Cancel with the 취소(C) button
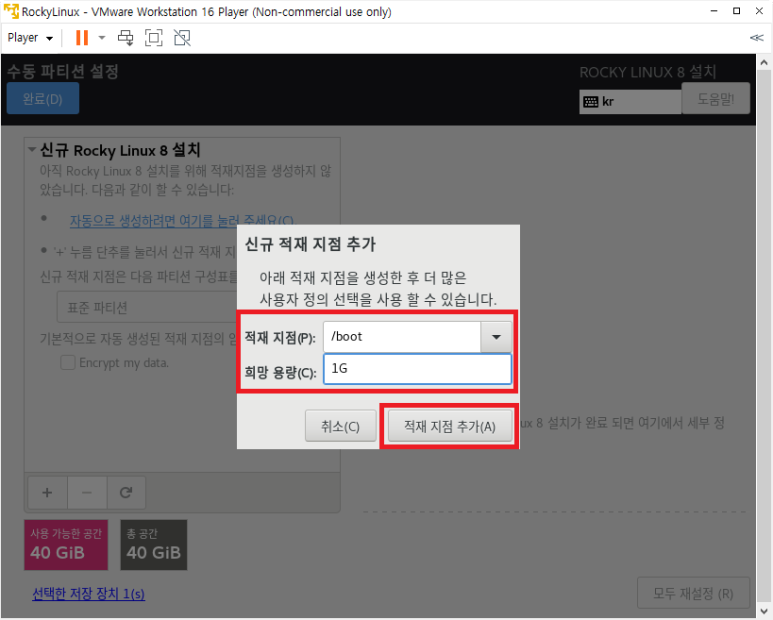The height and width of the screenshot is (620, 773). click(x=340, y=426)
